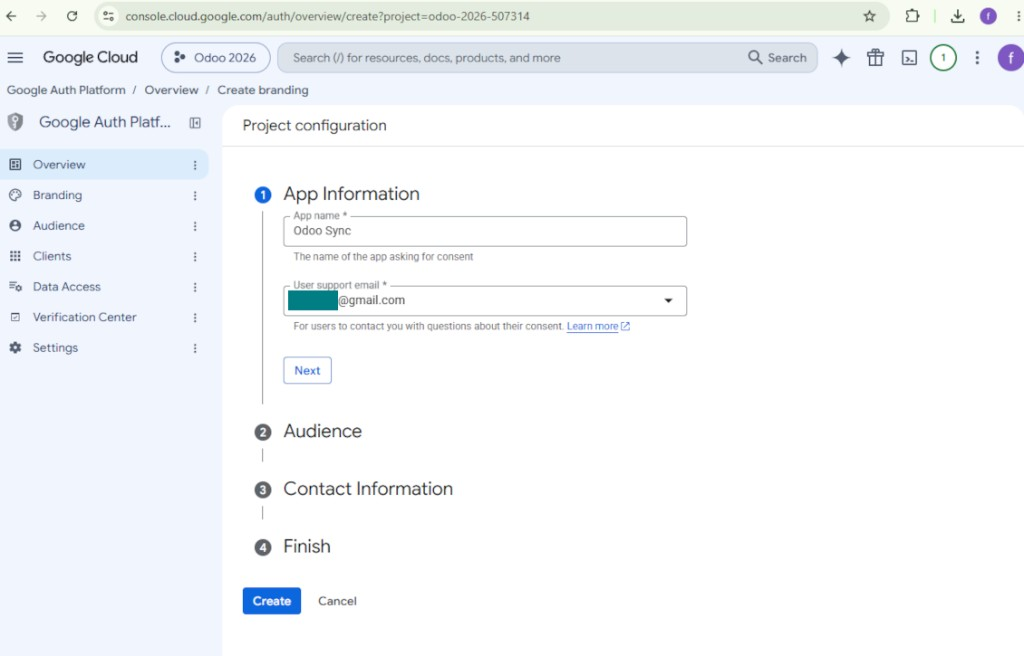Open the Chrome three-dot menu

click(x=1018, y=16)
